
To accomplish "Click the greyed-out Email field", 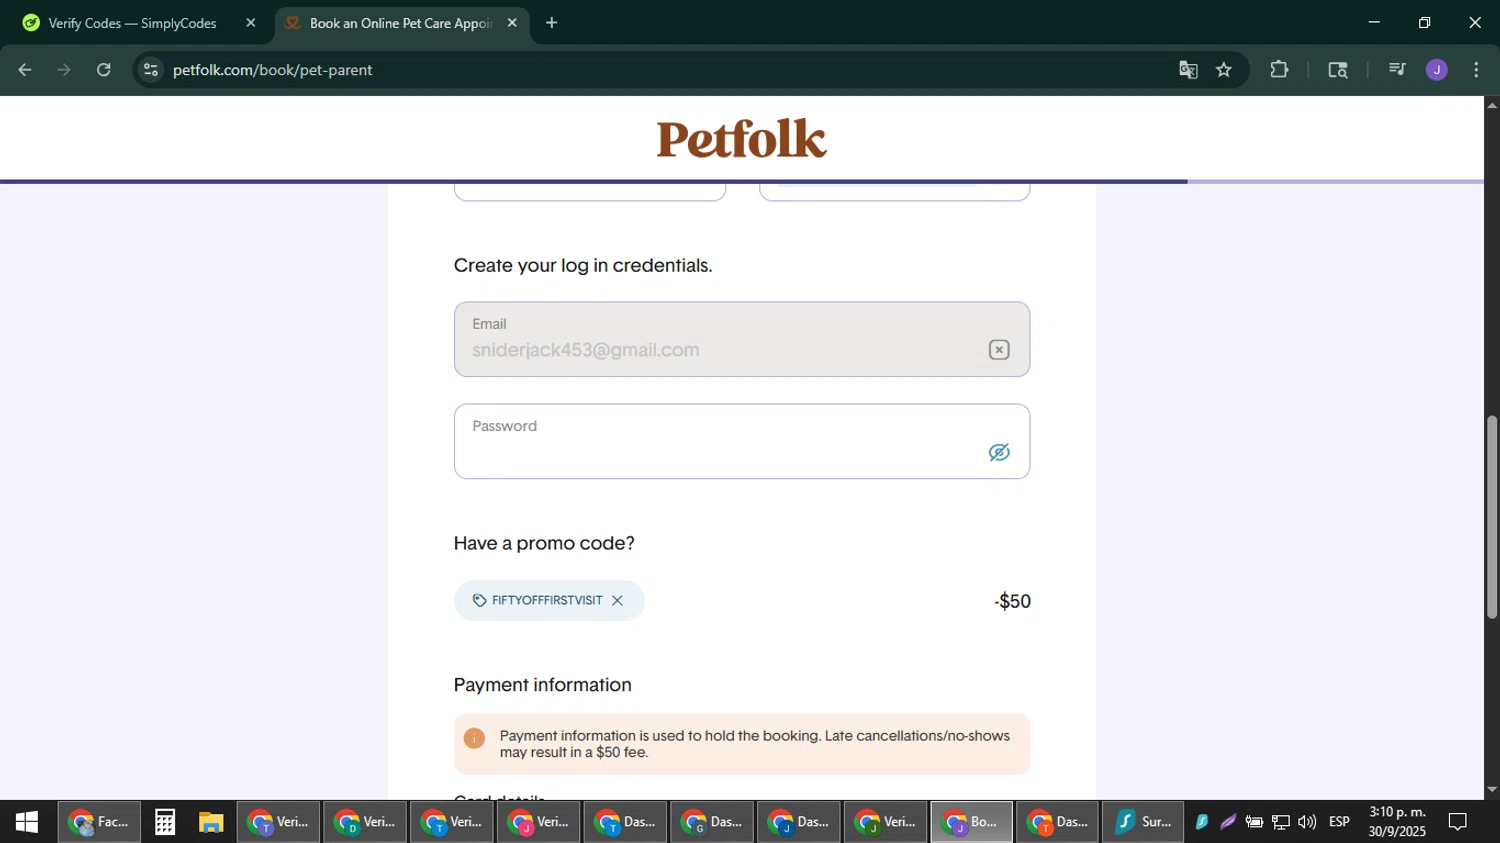I will [741, 339].
